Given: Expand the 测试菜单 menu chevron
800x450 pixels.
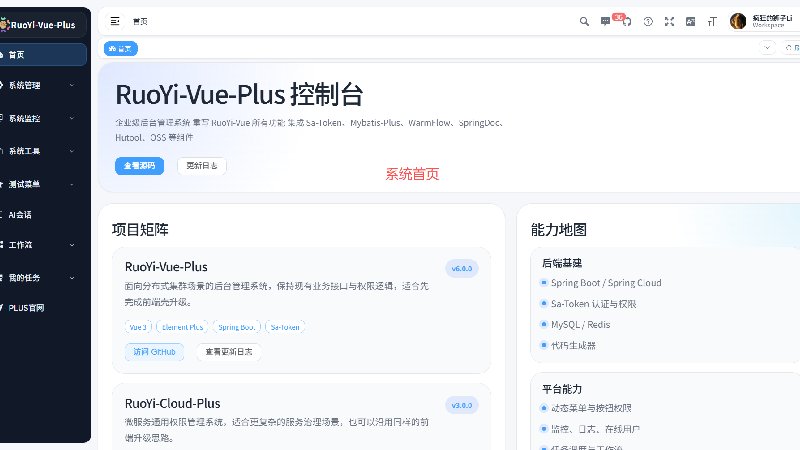Looking at the screenshot, I should pyautogui.click(x=72, y=184).
